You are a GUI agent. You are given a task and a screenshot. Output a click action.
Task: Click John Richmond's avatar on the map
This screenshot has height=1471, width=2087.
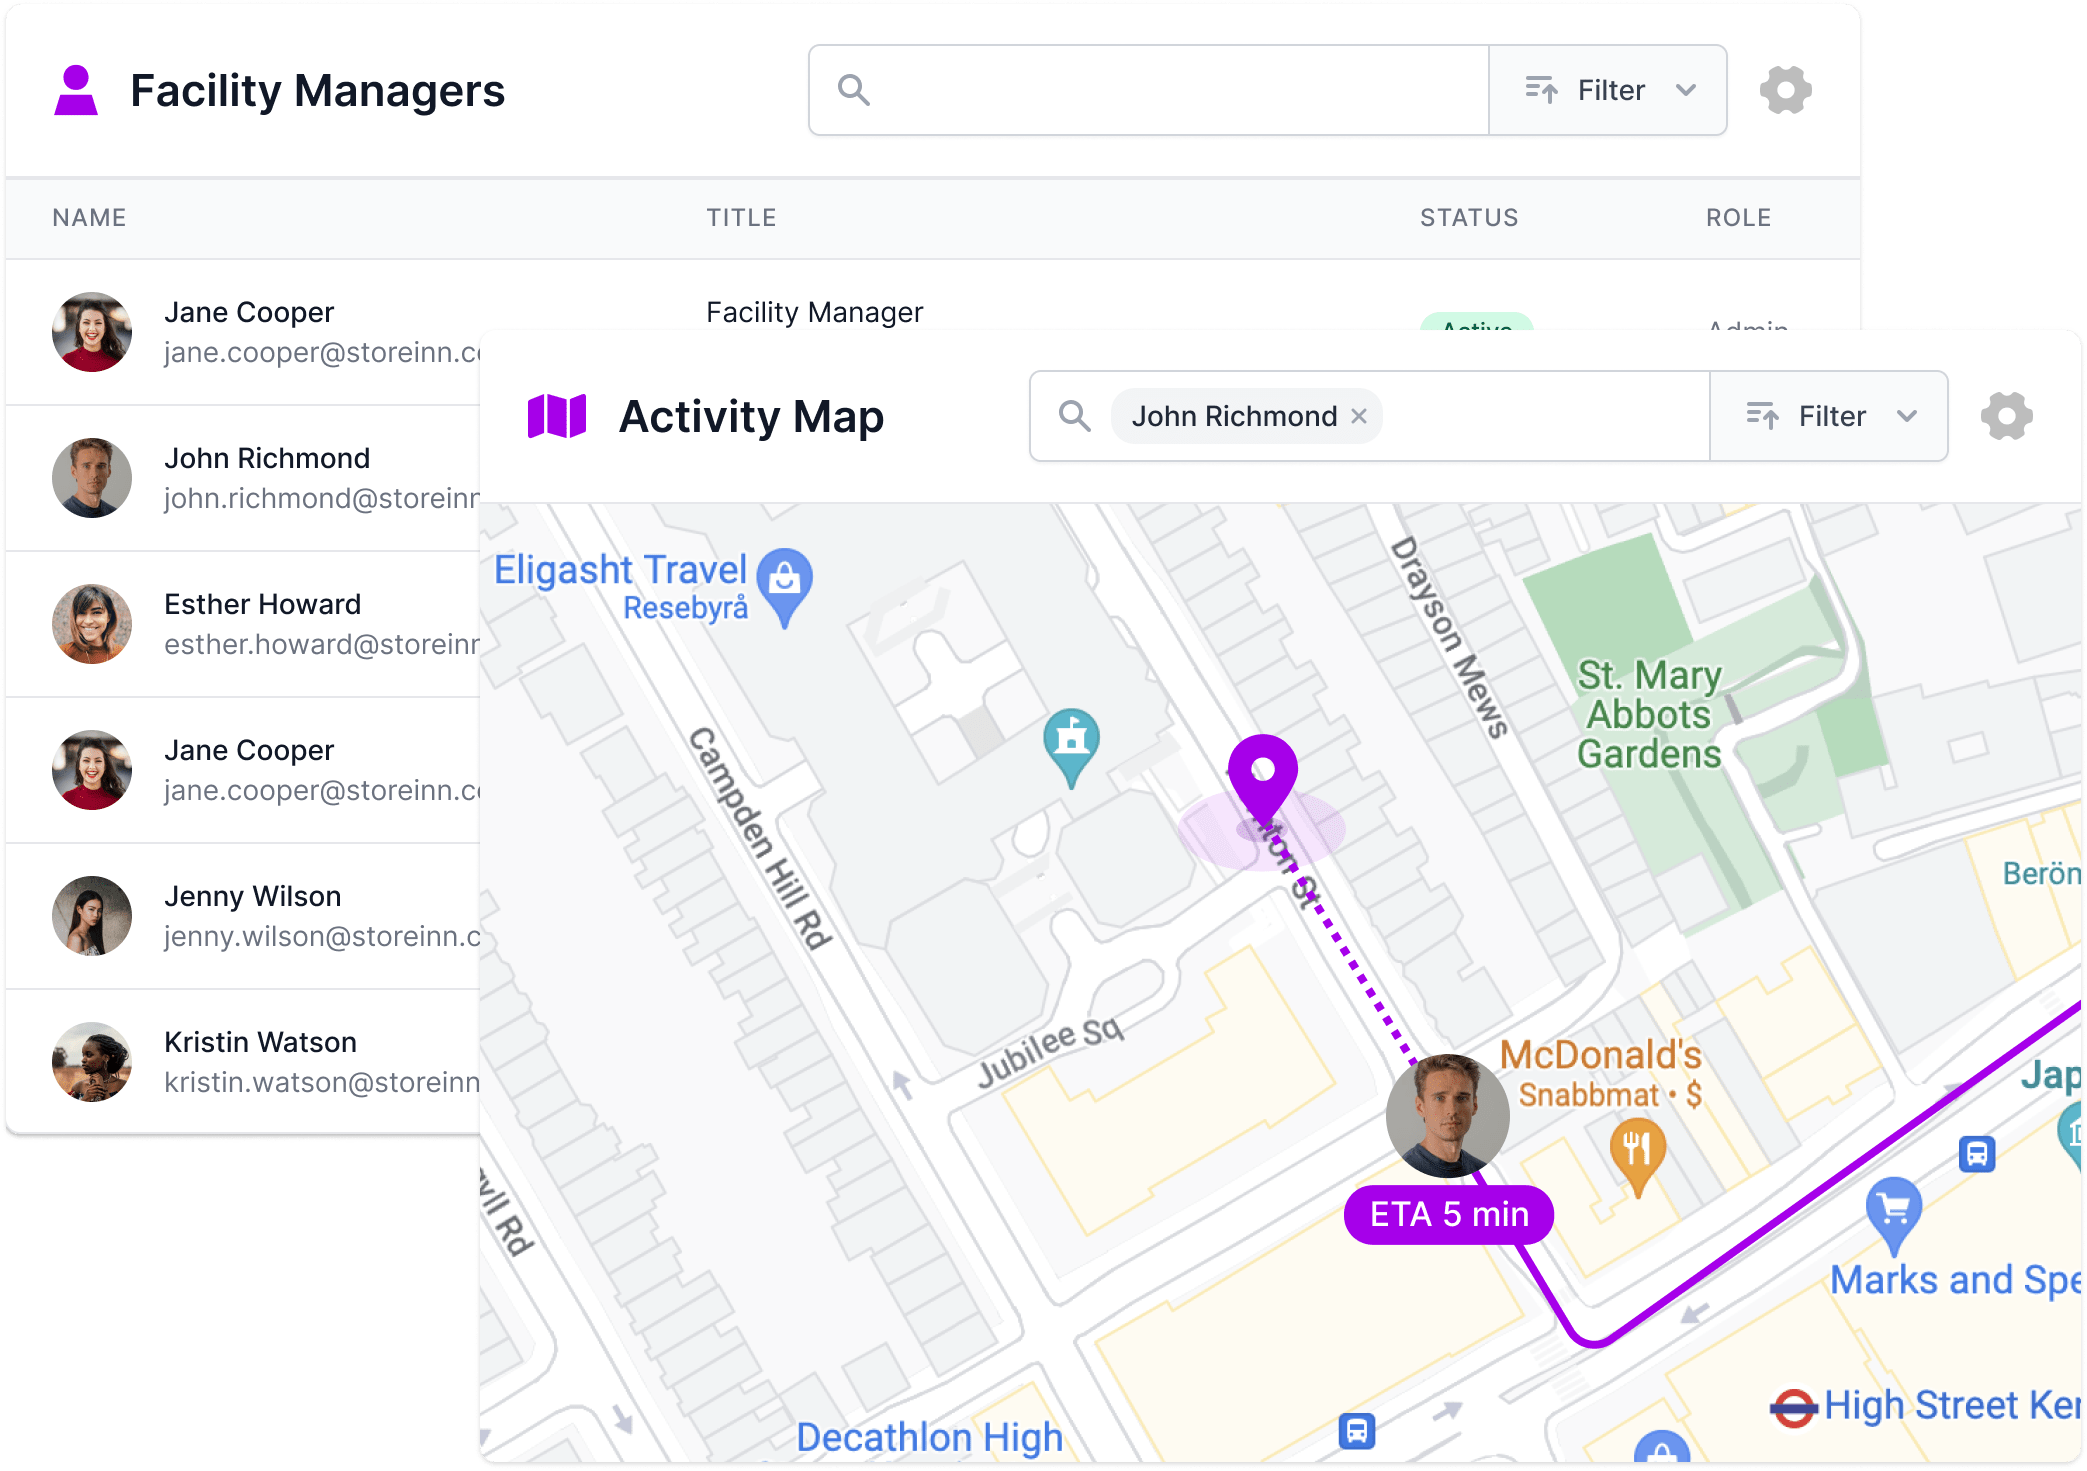pos(1447,1115)
